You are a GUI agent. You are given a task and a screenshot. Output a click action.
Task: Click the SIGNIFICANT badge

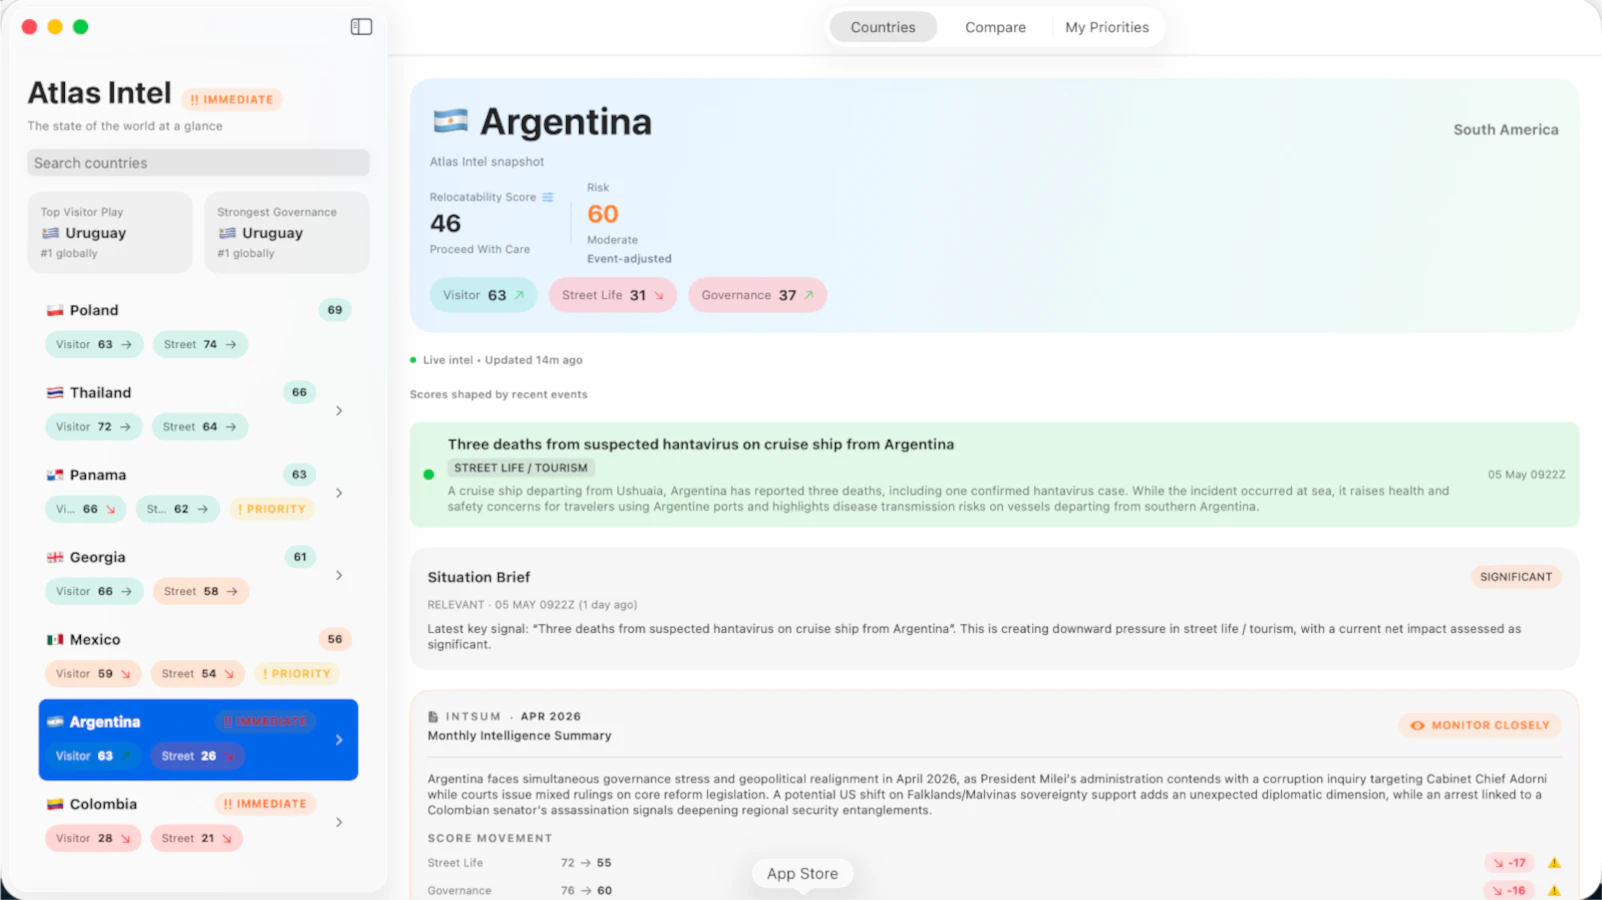1516,577
